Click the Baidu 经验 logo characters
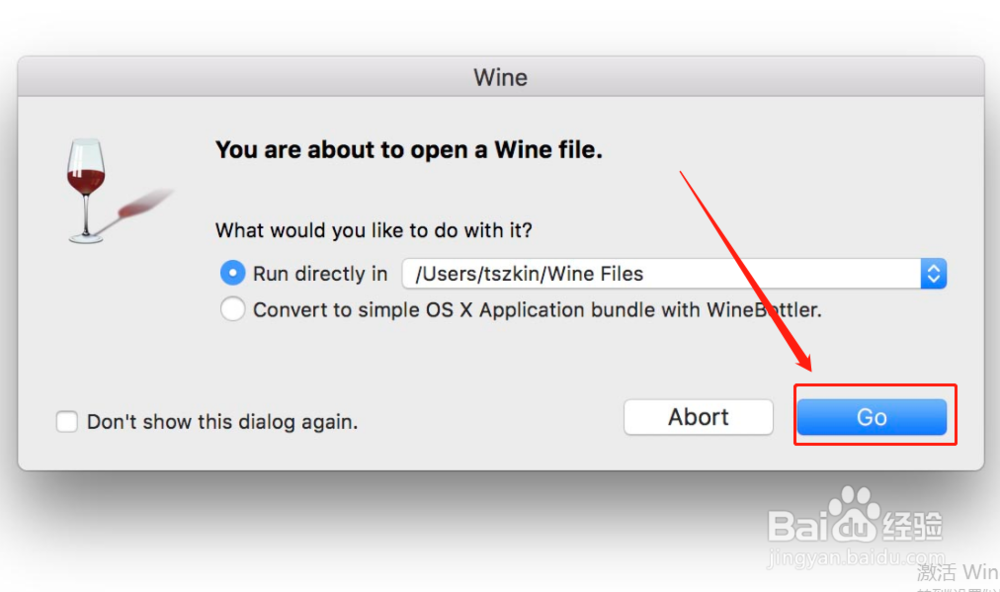1000x592 pixels. 912,526
